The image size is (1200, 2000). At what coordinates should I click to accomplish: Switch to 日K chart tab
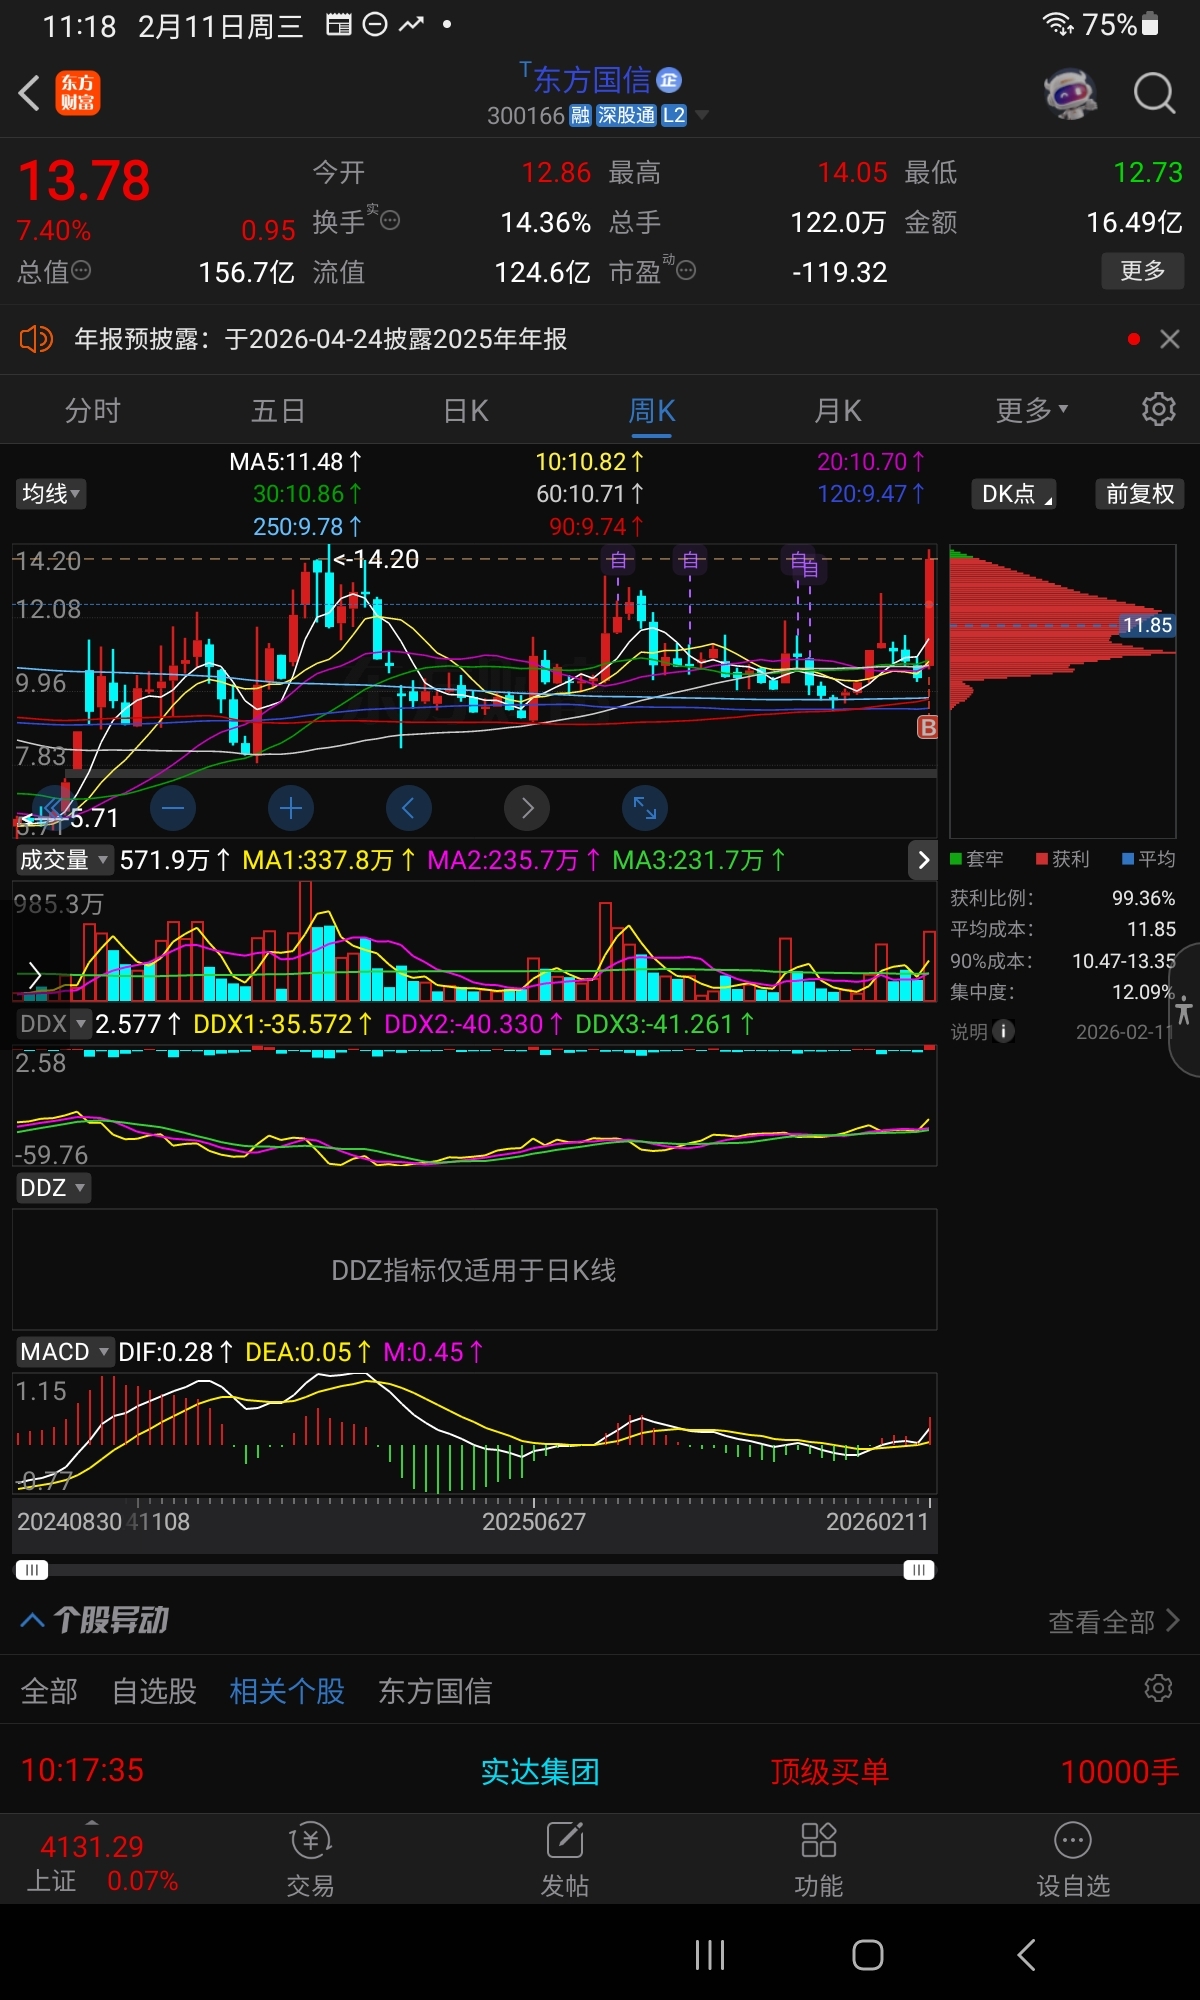pos(465,410)
